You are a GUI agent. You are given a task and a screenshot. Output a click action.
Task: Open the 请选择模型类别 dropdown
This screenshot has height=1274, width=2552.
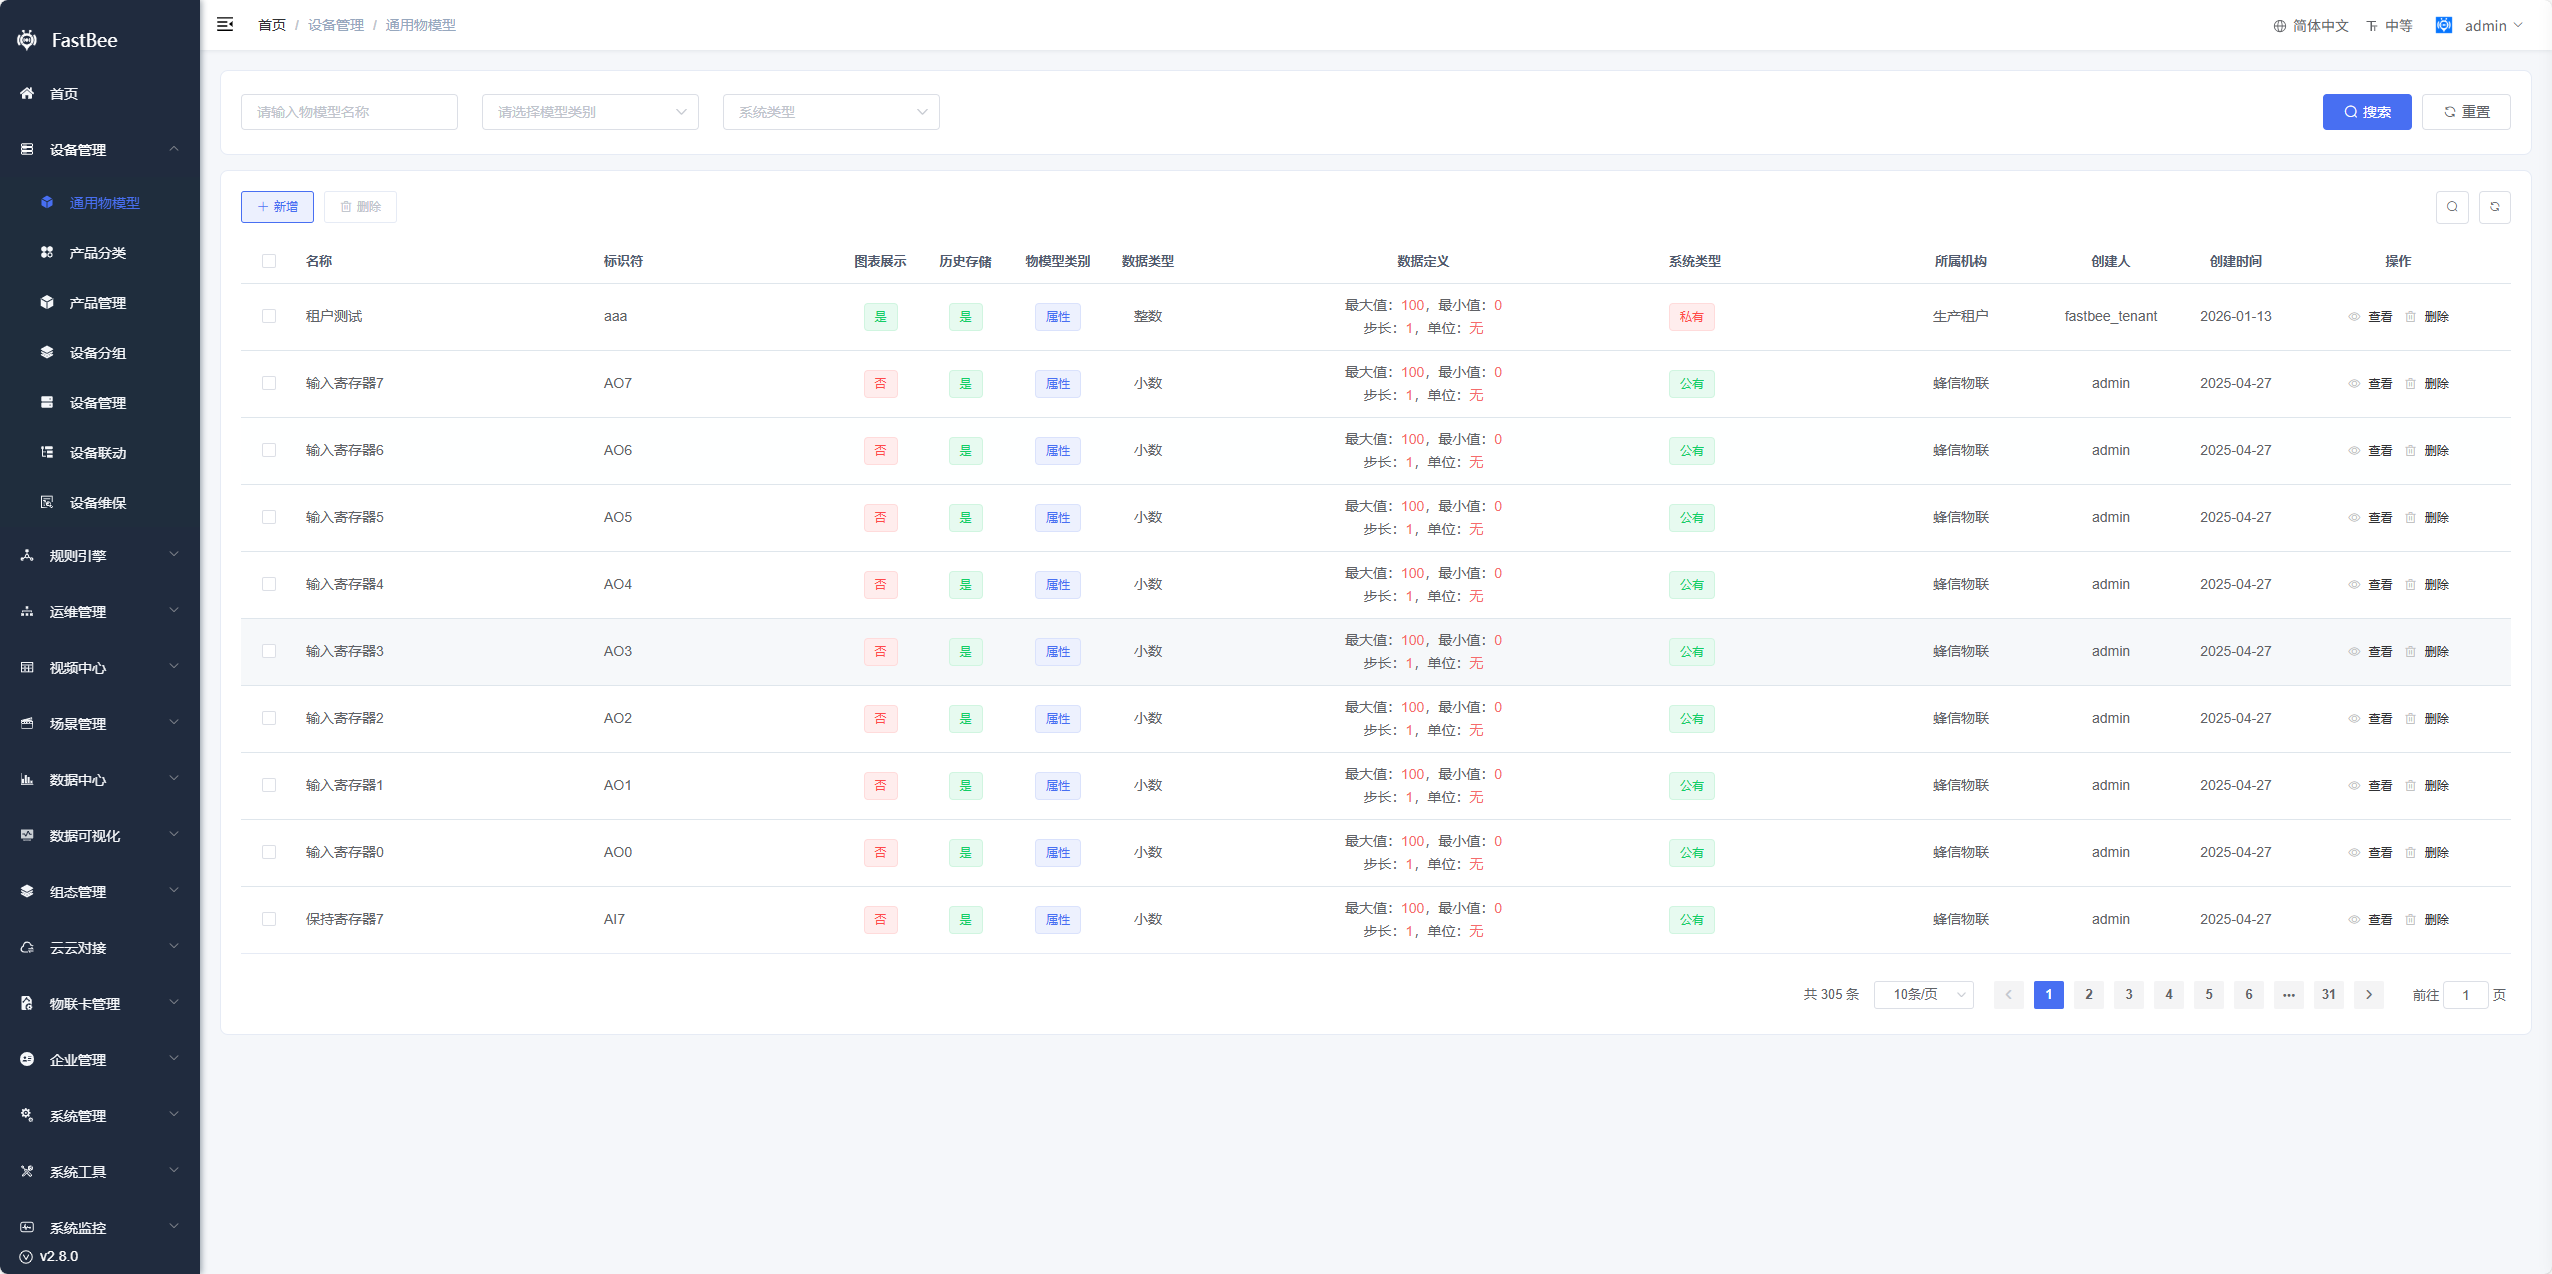click(589, 112)
